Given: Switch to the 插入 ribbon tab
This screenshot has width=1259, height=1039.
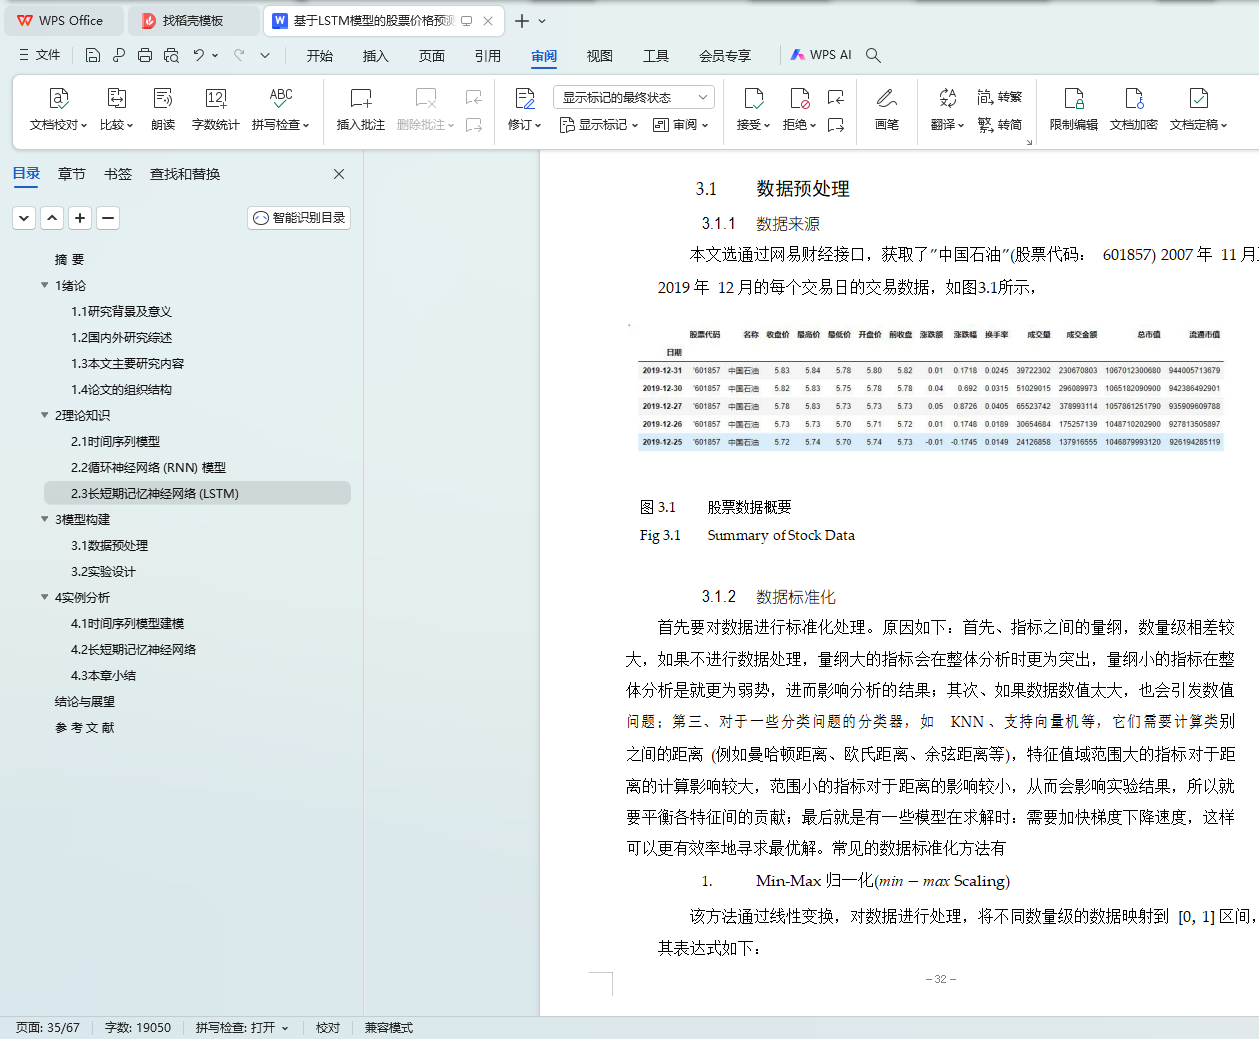Looking at the screenshot, I should click(376, 56).
